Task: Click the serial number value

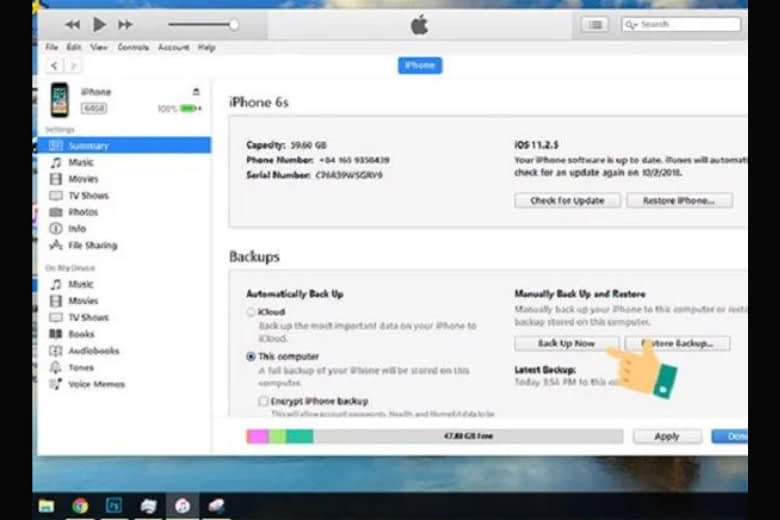Action: (349, 175)
